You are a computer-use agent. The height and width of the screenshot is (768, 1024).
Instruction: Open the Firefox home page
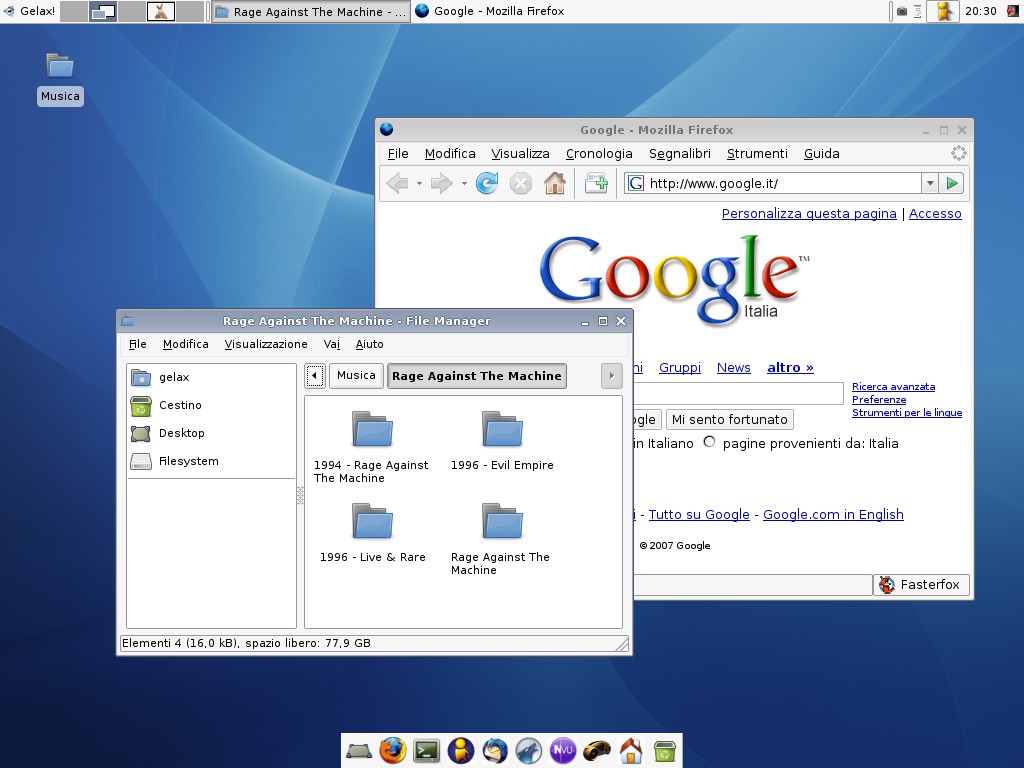(554, 184)
